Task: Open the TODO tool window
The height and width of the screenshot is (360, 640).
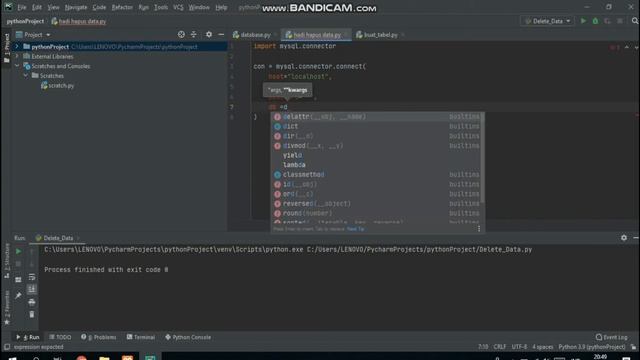Action: click(x=60, y=337)
